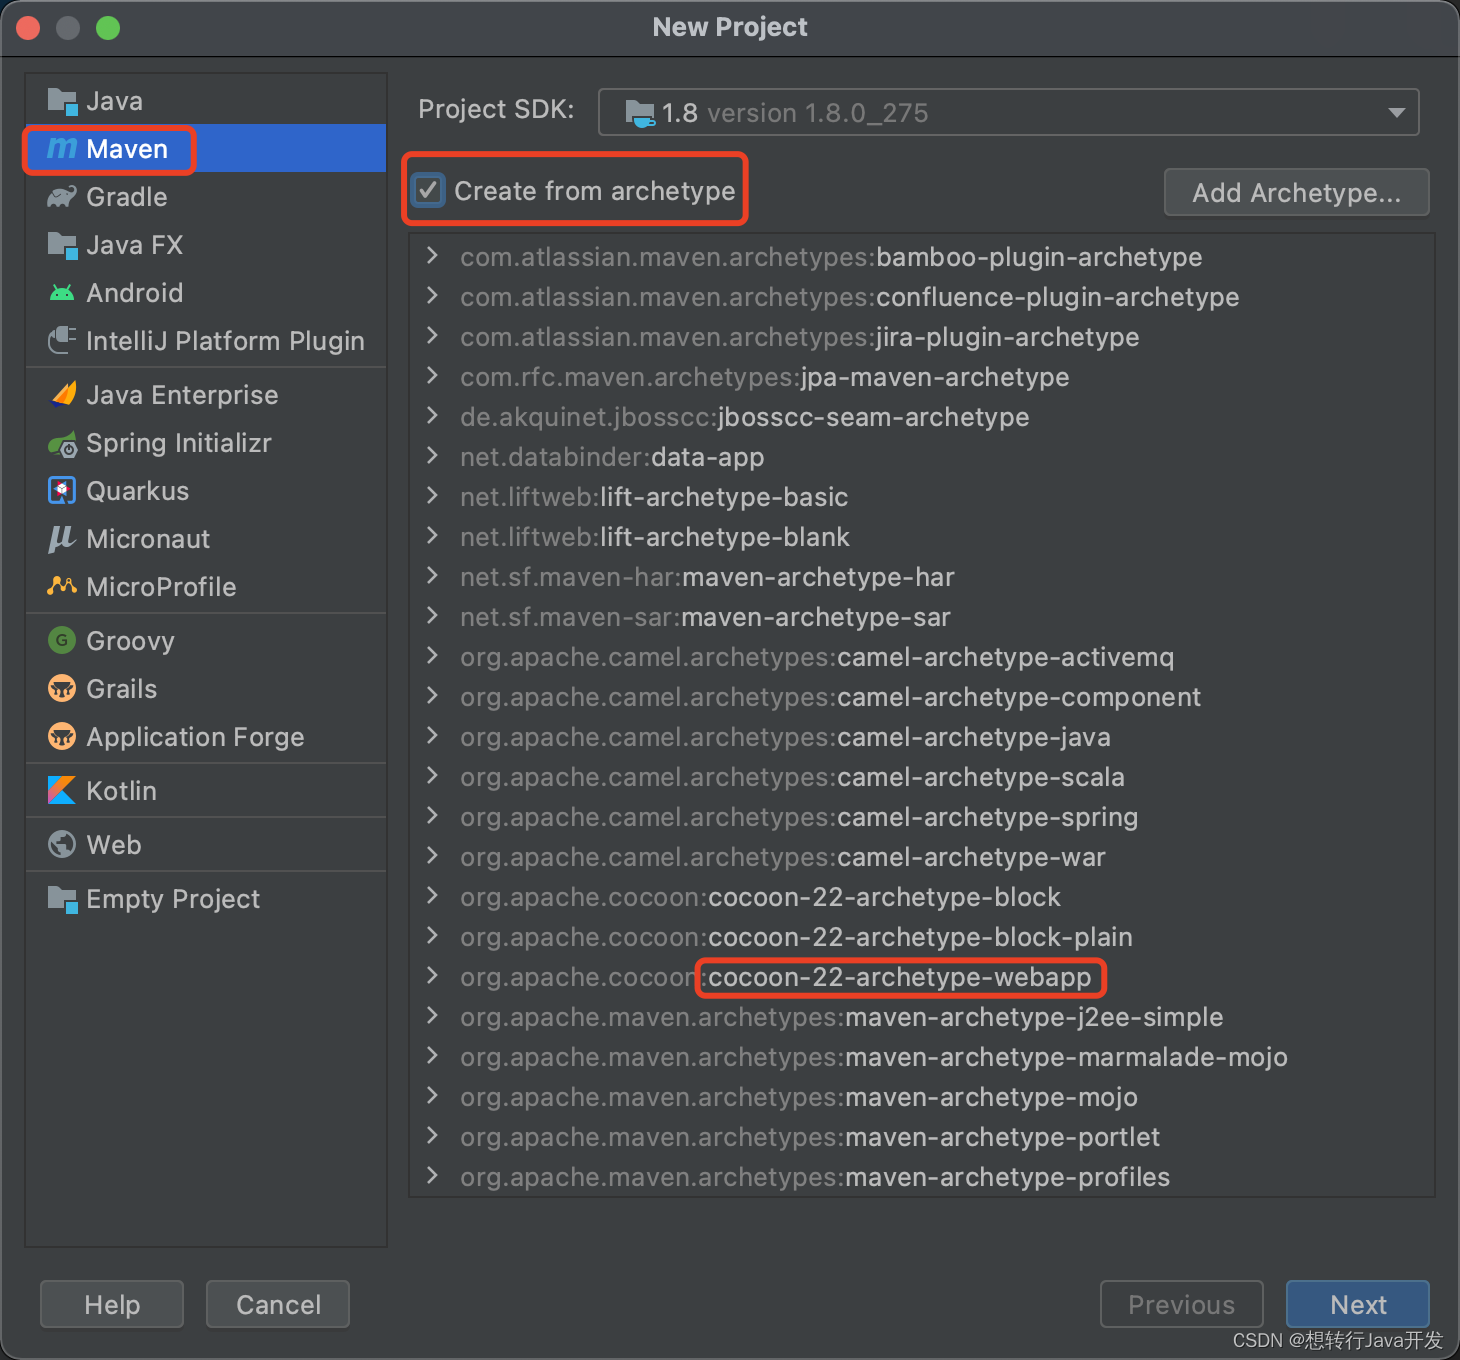Click the Java FX folder icon

62,245
